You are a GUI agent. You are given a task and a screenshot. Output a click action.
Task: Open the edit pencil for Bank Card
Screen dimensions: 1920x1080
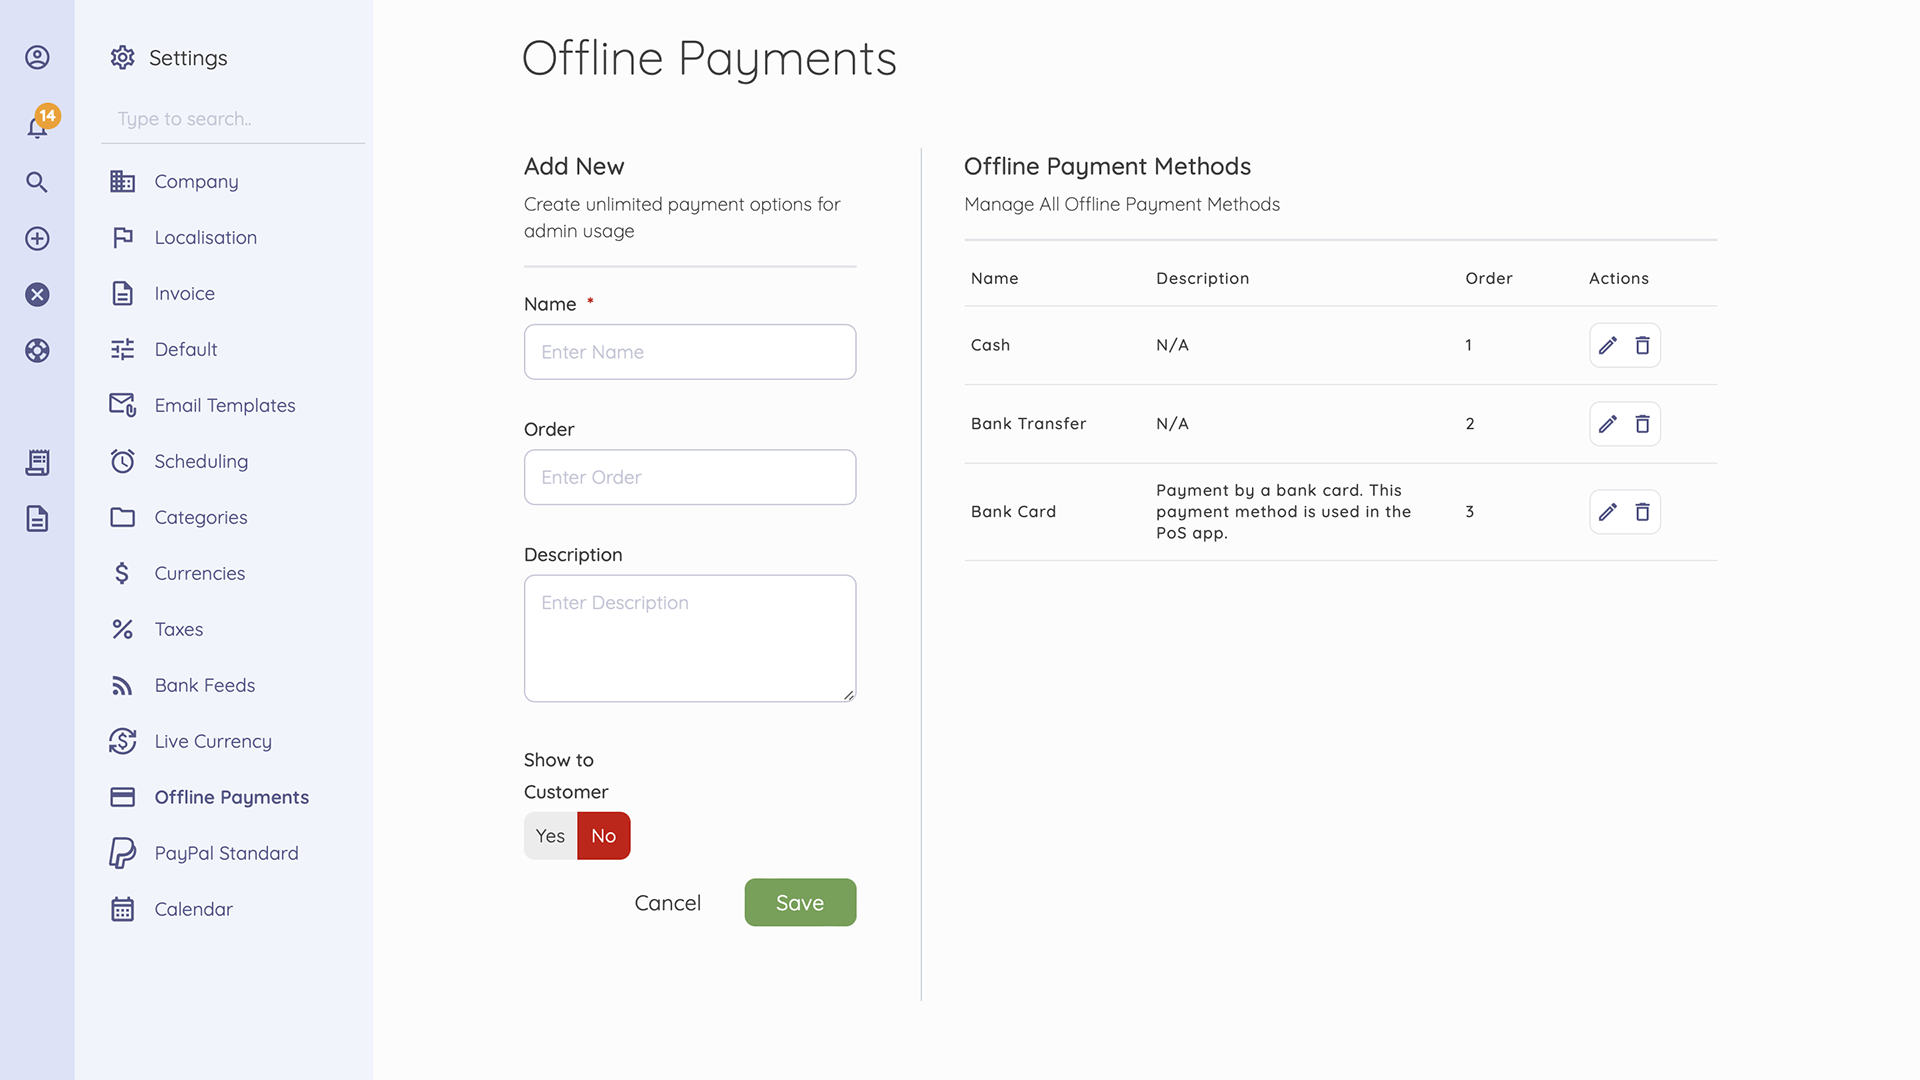click(1607, 511)
